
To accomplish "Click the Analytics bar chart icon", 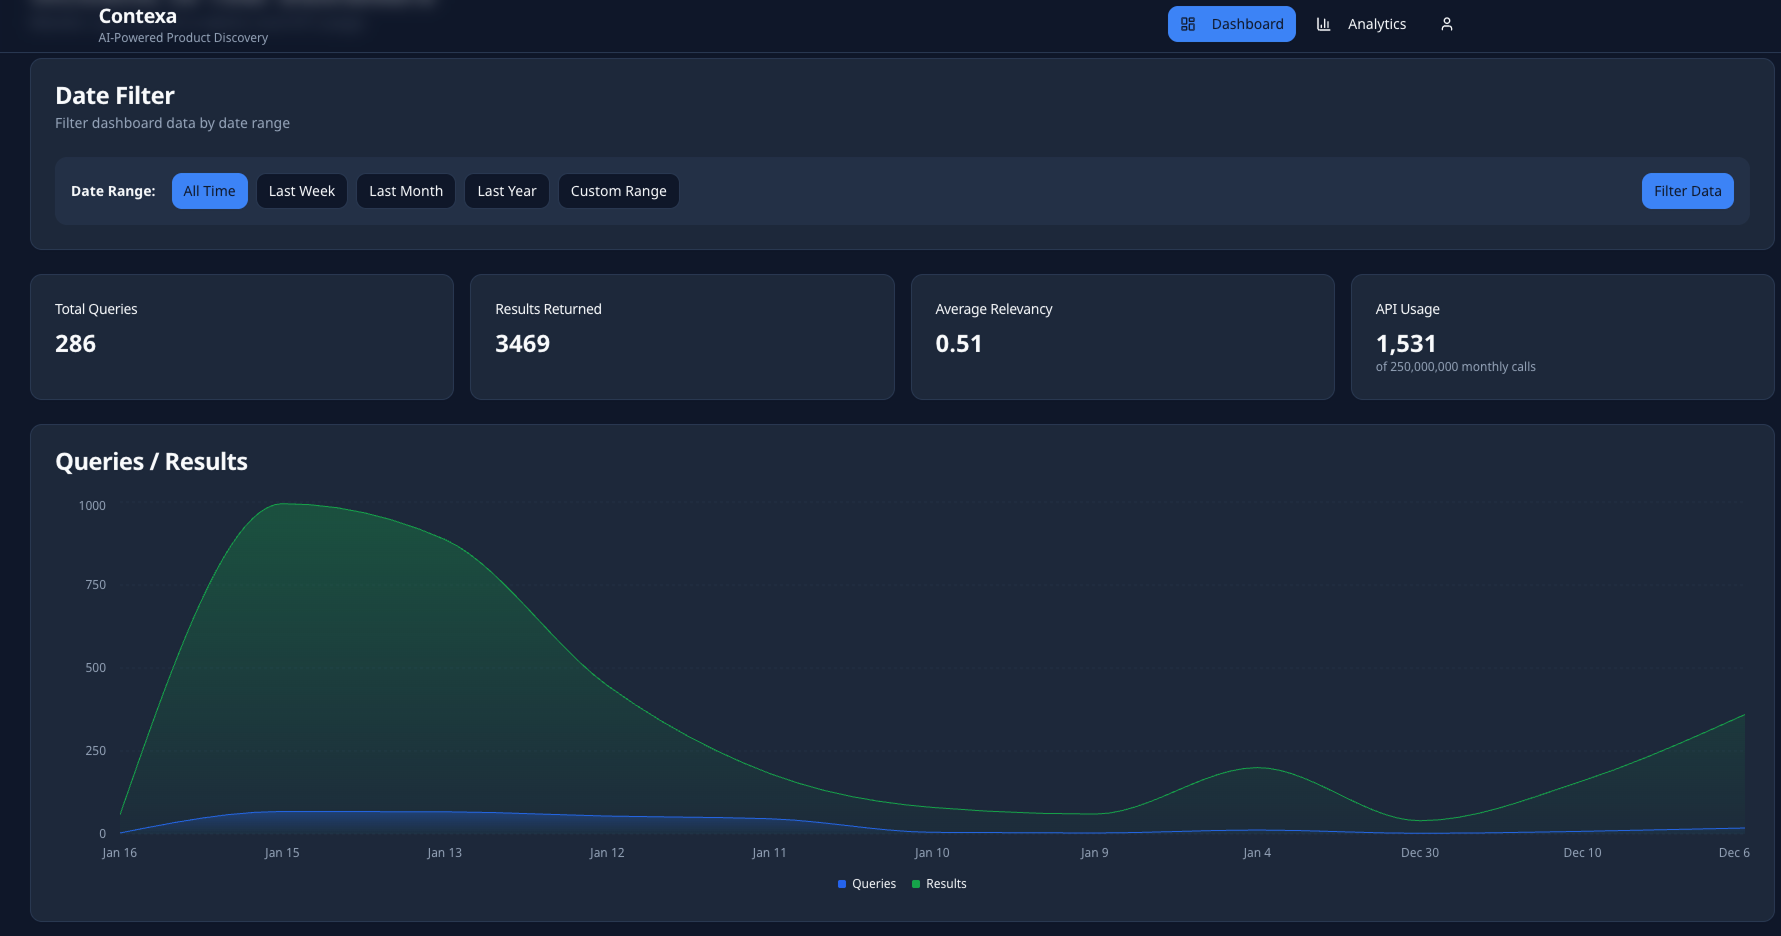I will coord(1323,24).
